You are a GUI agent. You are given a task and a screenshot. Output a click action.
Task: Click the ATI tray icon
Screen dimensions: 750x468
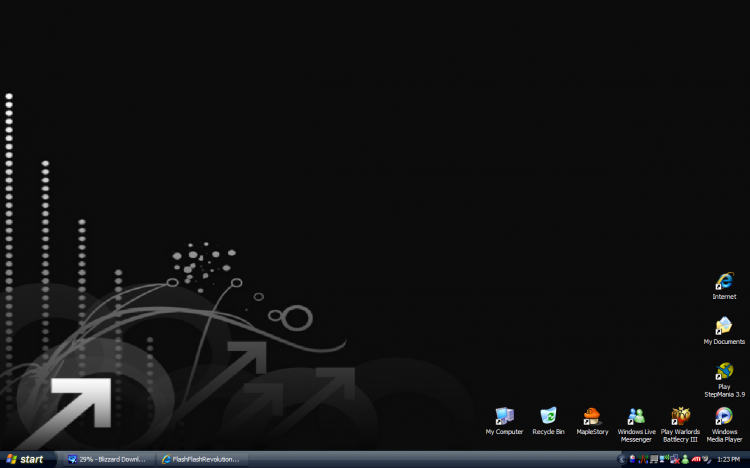click(696, 459)
